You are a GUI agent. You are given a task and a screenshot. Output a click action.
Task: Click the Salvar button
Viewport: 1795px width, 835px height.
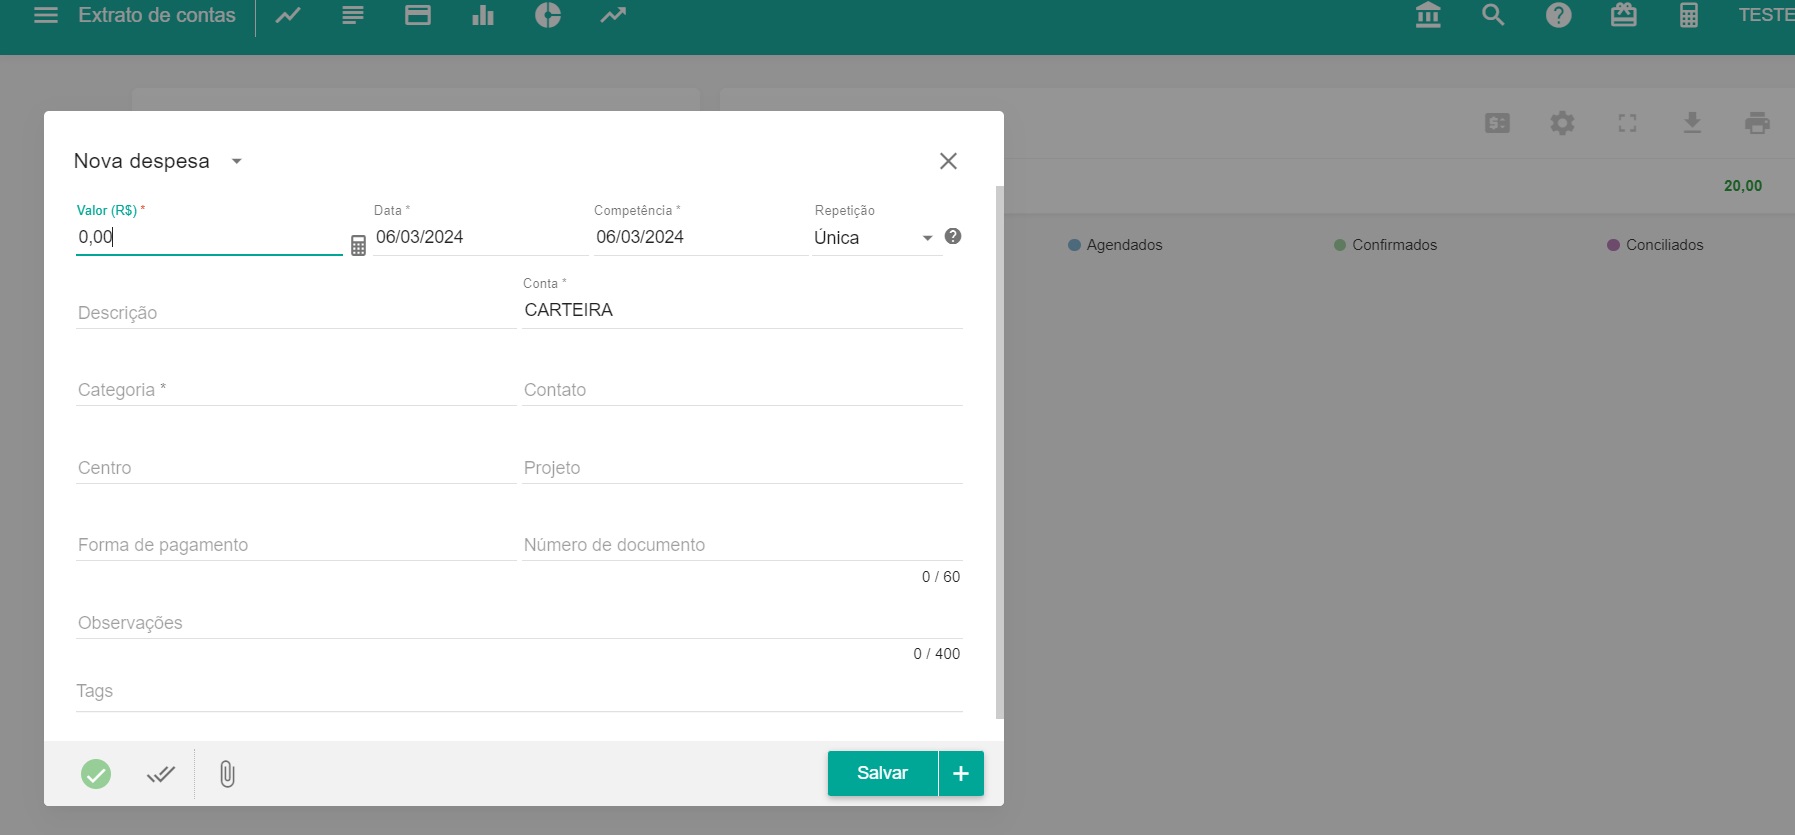click(882, 773)
